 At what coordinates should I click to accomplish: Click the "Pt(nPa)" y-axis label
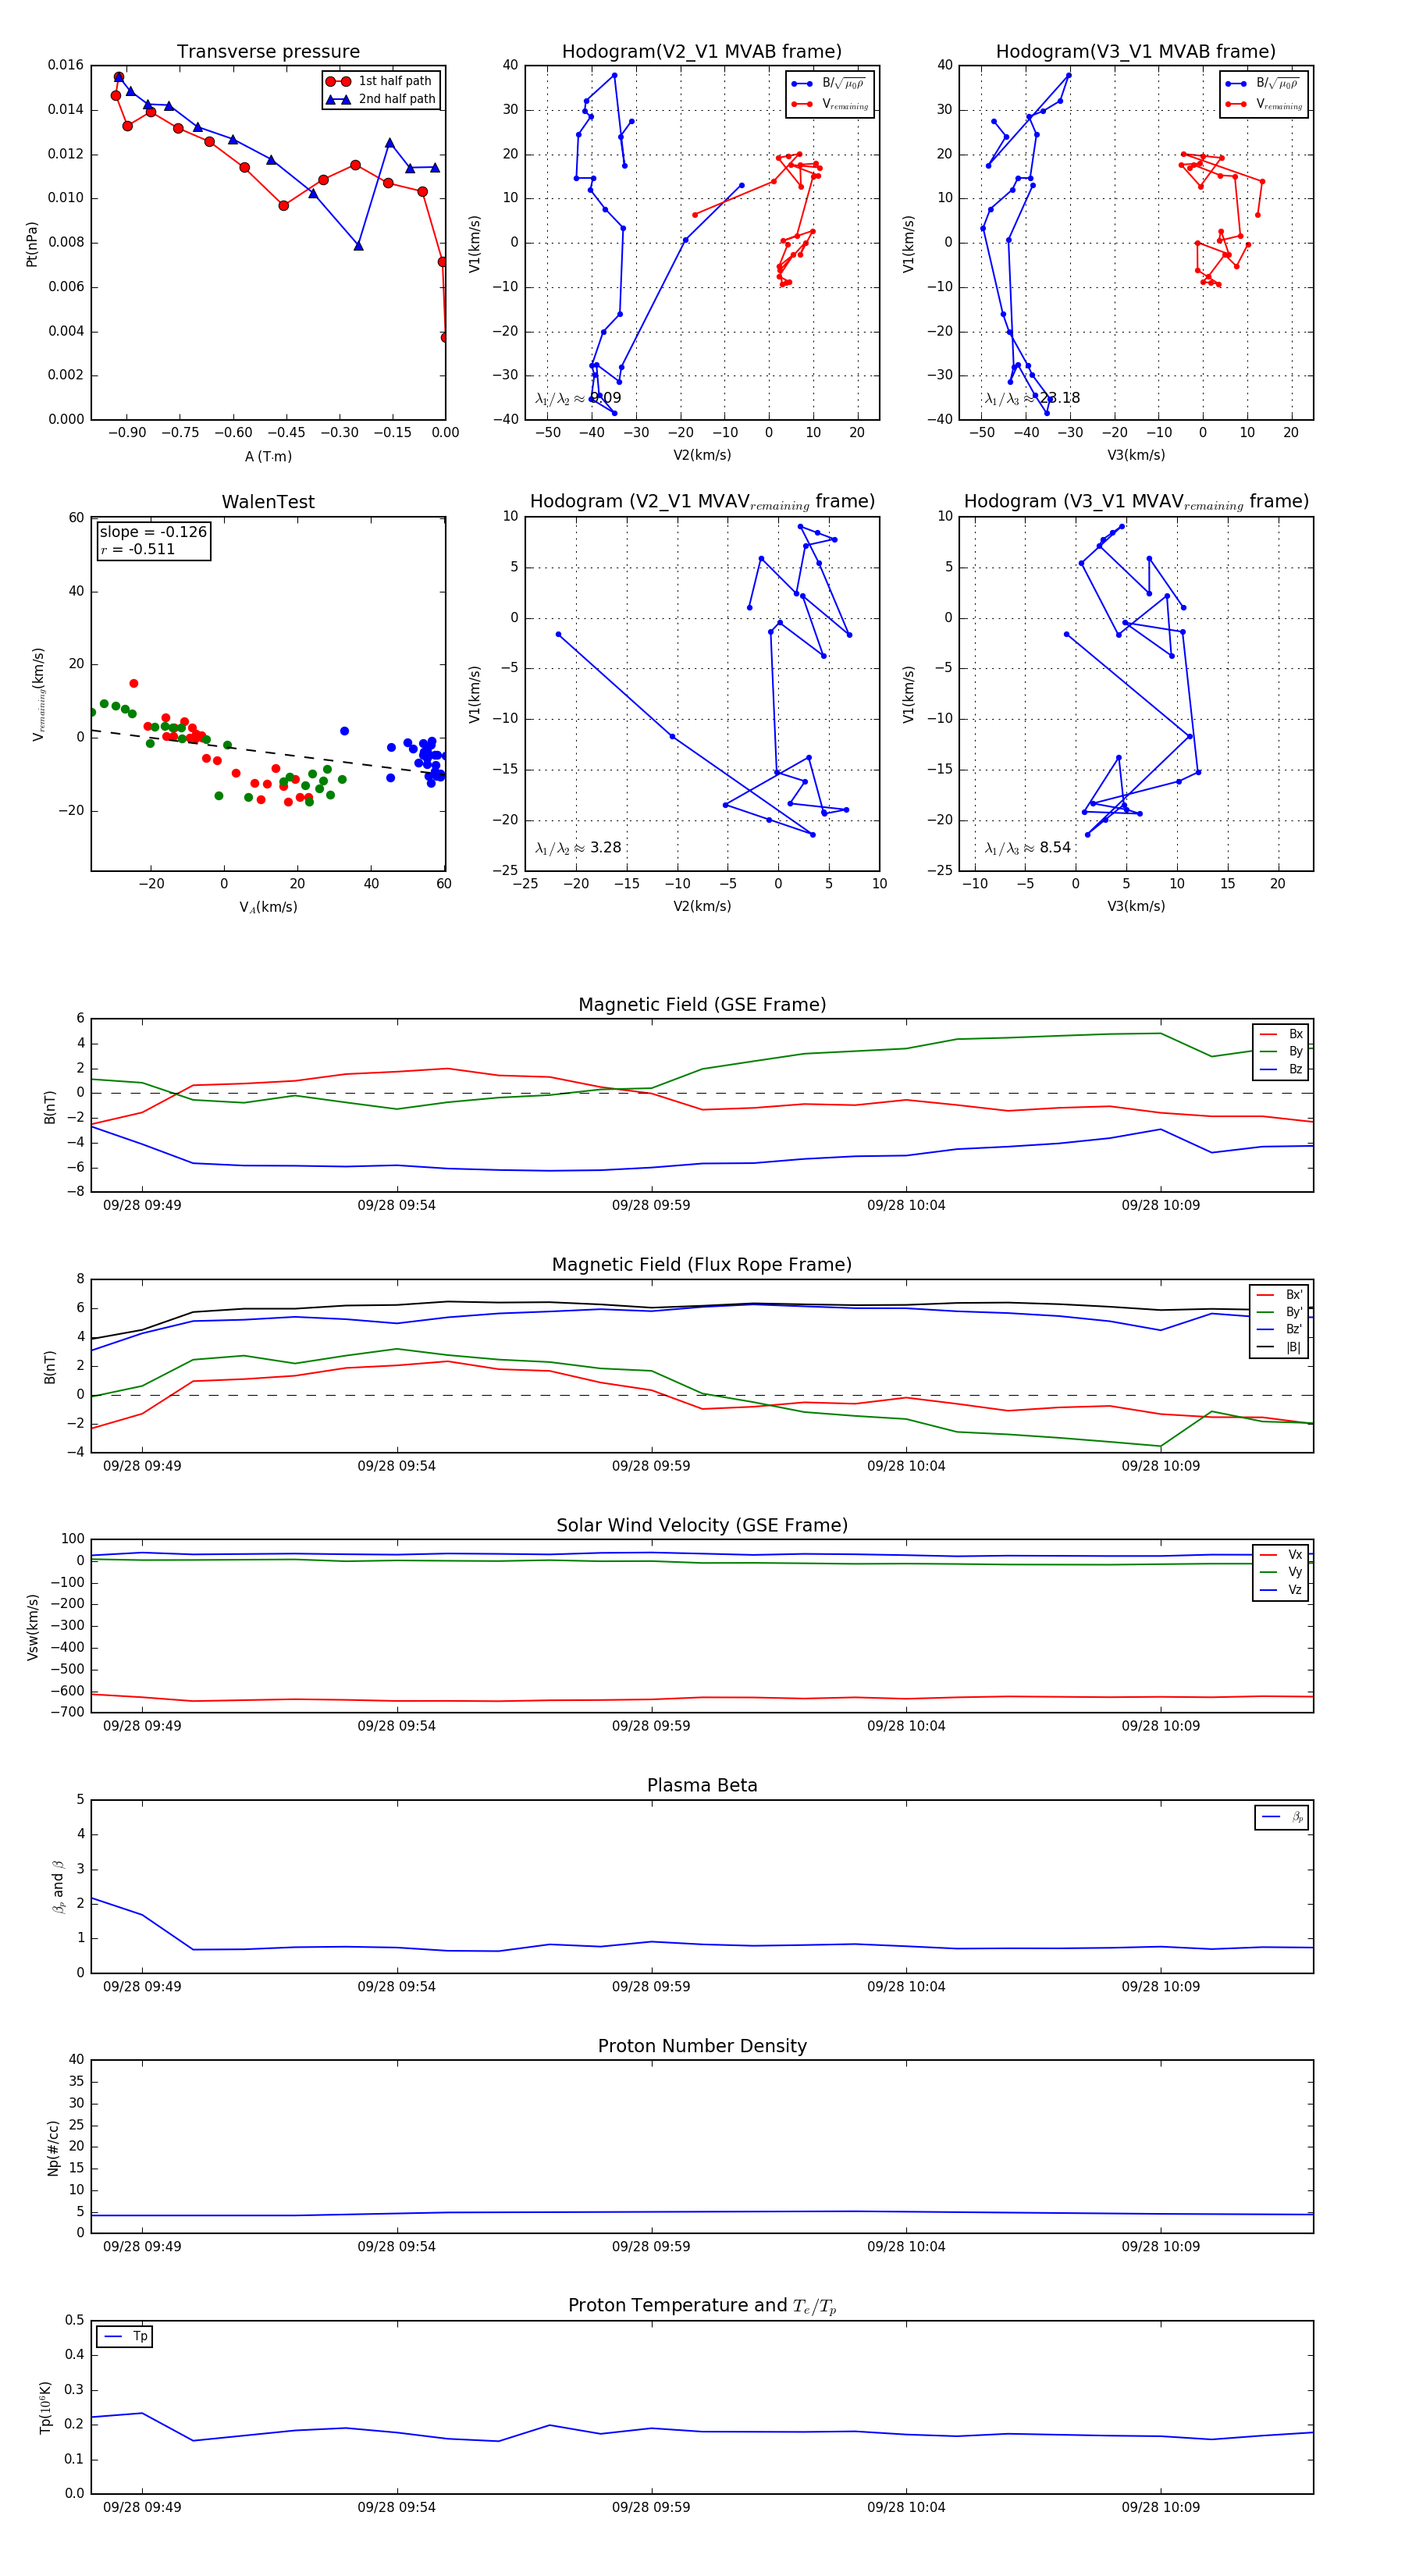32,243
